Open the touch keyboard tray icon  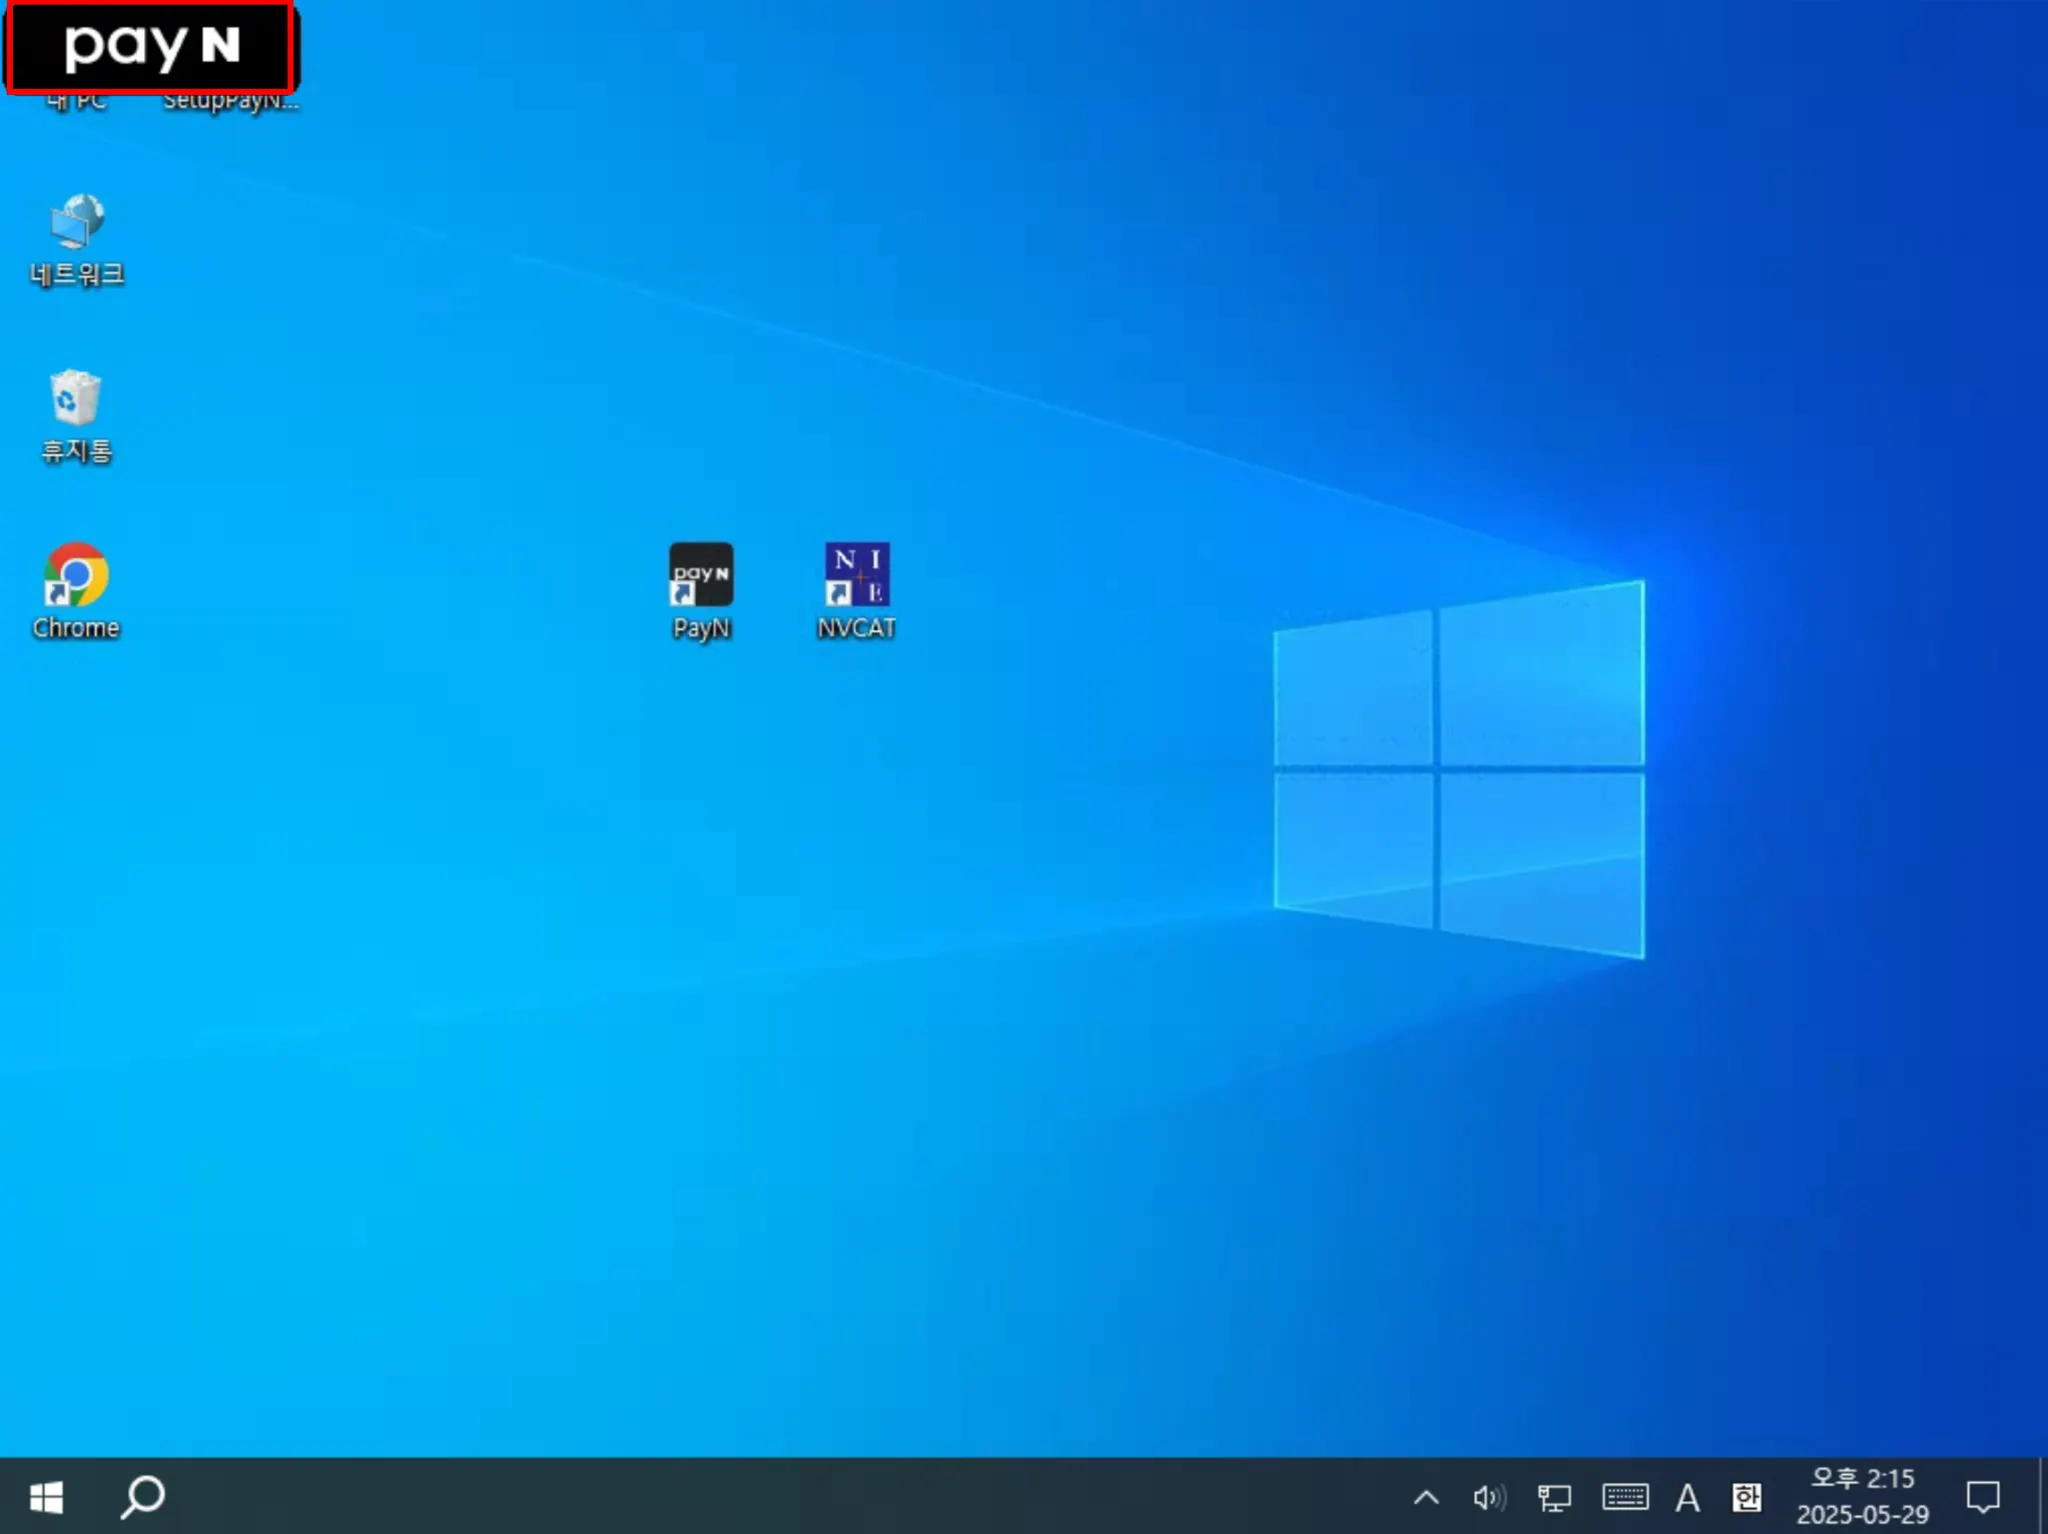[1625, 1497]
